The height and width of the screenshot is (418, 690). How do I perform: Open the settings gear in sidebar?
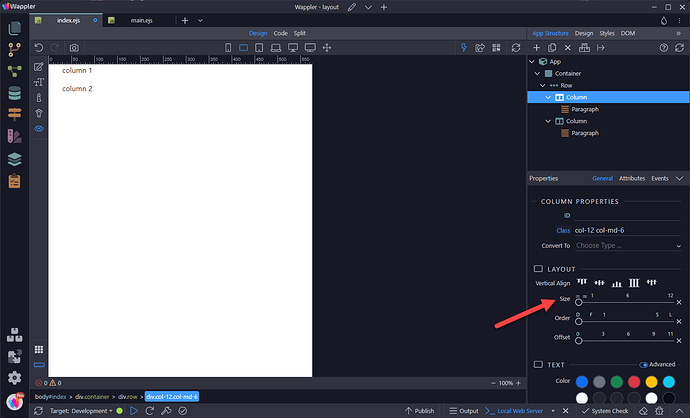(x=15, y=378)
